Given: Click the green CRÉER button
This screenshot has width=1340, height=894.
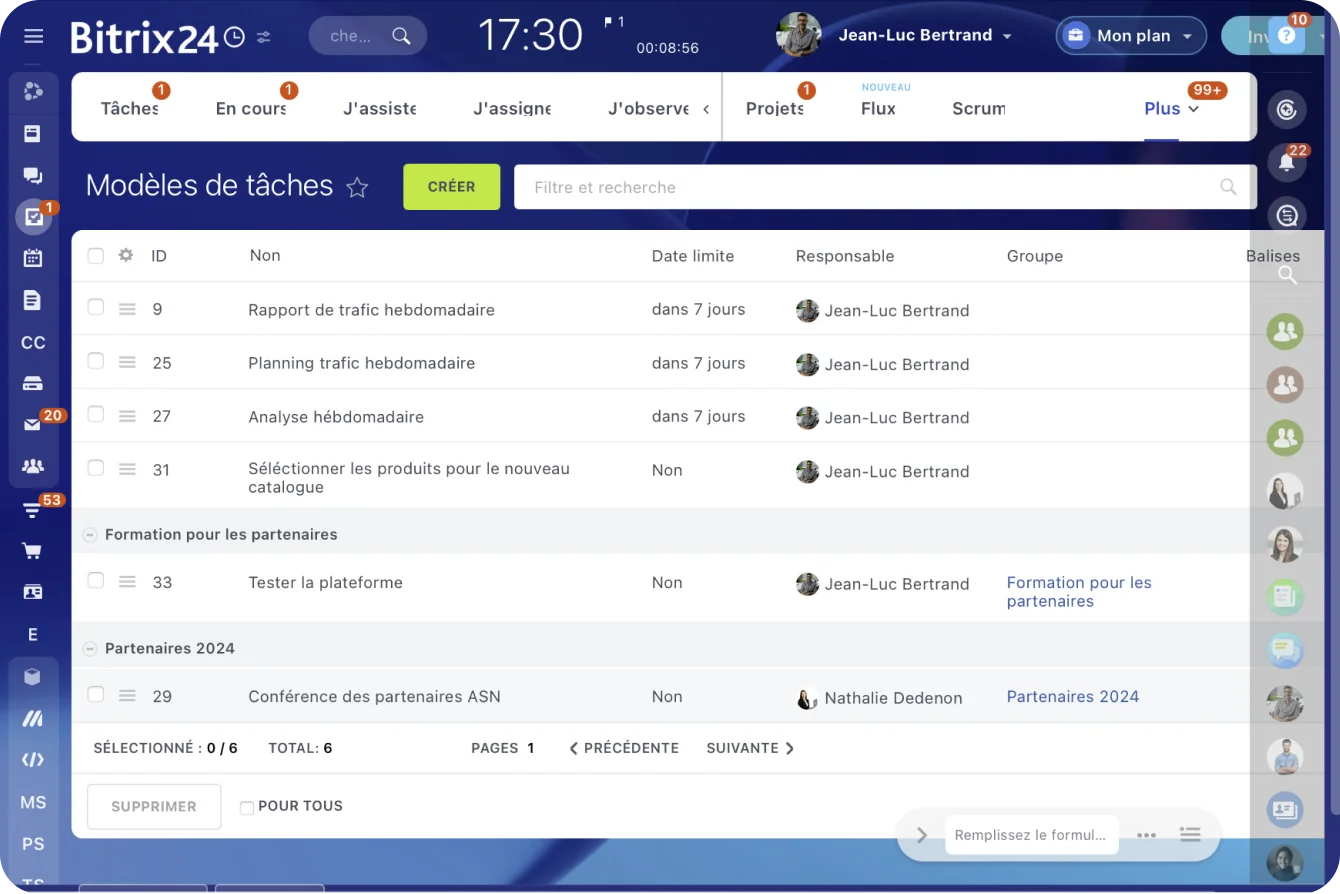Looking at the screenshot, I should [x=451, y=187].
